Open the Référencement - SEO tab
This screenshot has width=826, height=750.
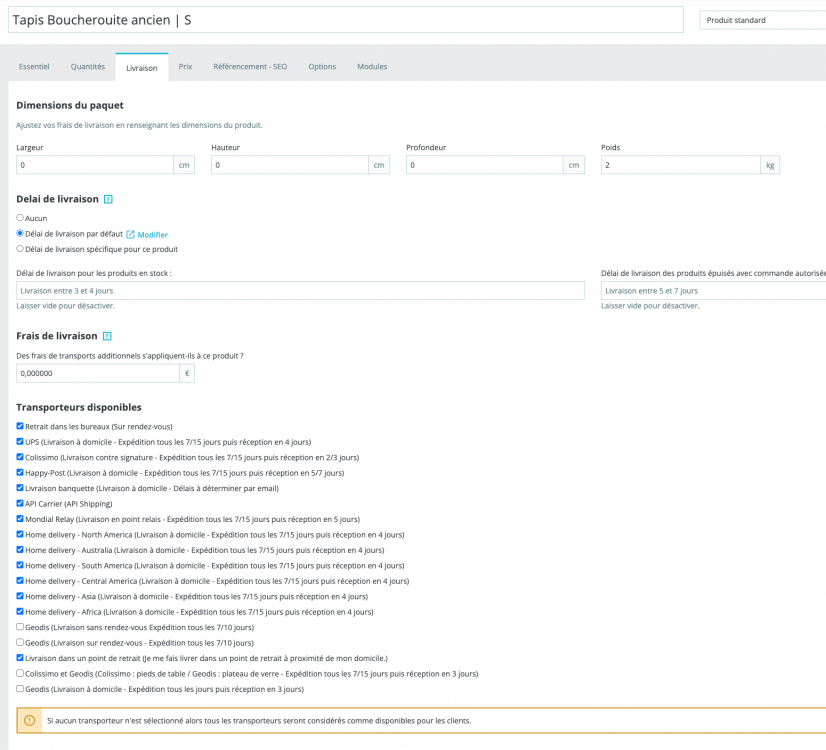pyautogui.click(x=250, y=67)
